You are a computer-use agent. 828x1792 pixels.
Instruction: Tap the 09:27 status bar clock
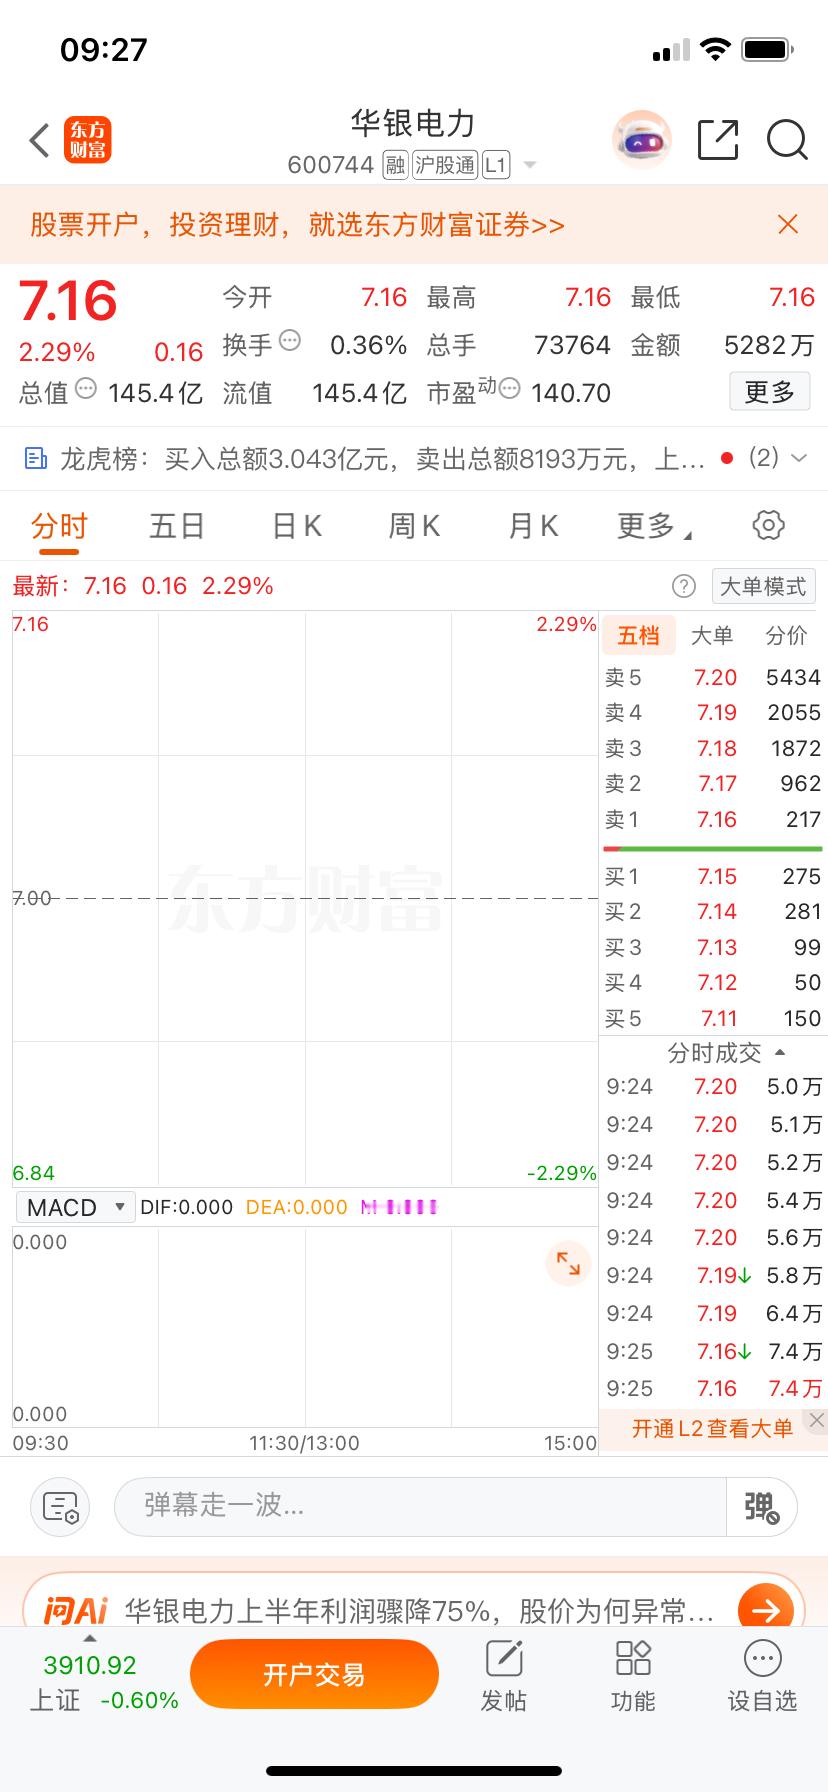coord(104,49)
